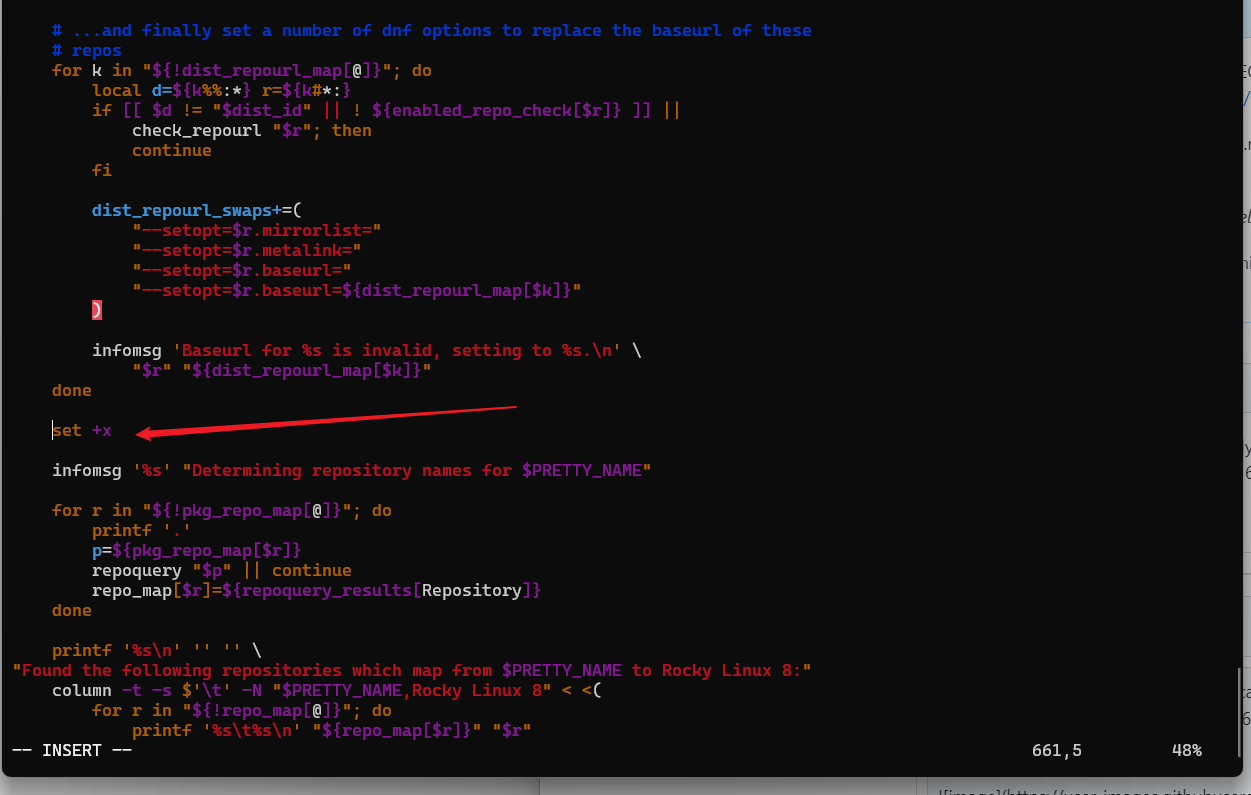Click "Rocky Linux 8" in the Found repositories string

pyautogui.click(x=733, y=670)
